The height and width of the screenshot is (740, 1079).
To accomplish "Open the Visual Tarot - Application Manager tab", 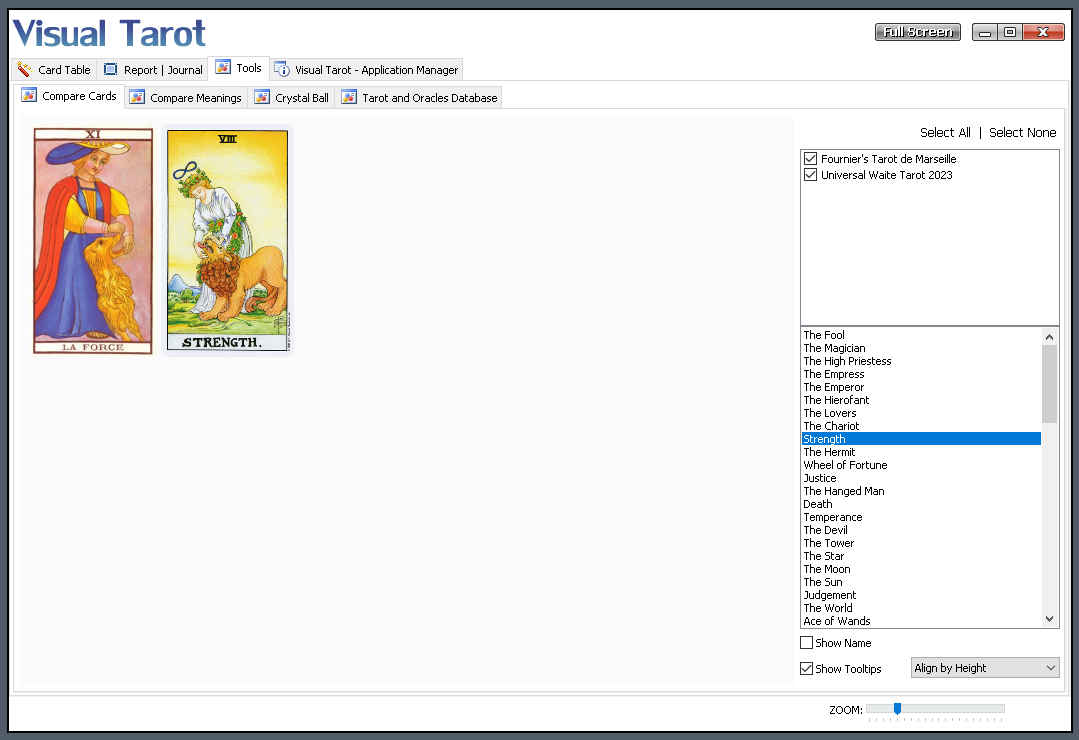I will click(366, 70).
